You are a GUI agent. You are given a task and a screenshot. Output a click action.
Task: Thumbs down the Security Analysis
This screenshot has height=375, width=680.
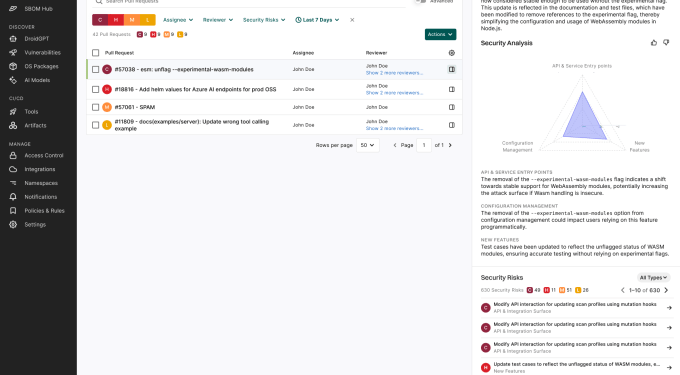(x=666, y=42)
